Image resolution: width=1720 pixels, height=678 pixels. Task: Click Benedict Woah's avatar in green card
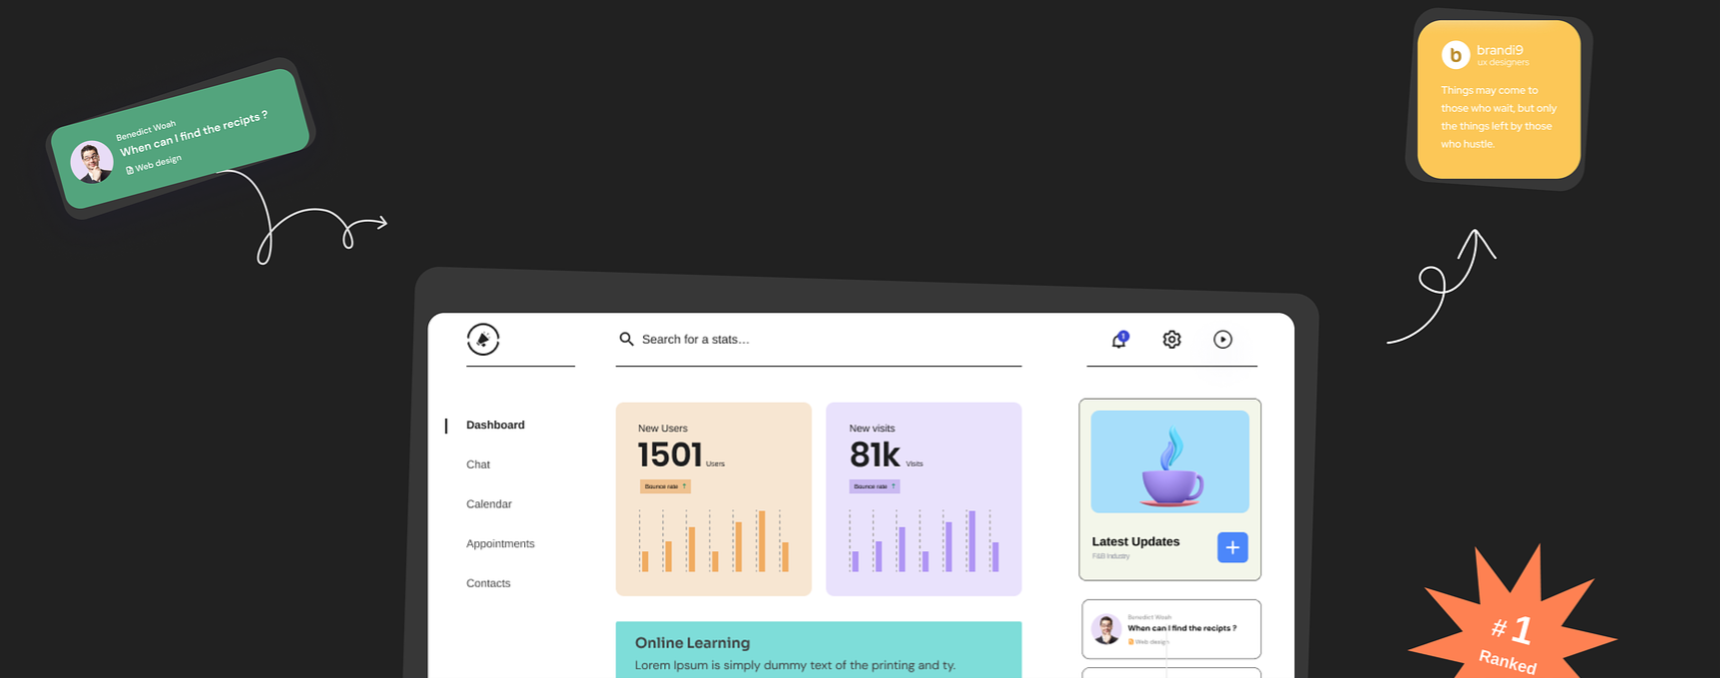92,162
